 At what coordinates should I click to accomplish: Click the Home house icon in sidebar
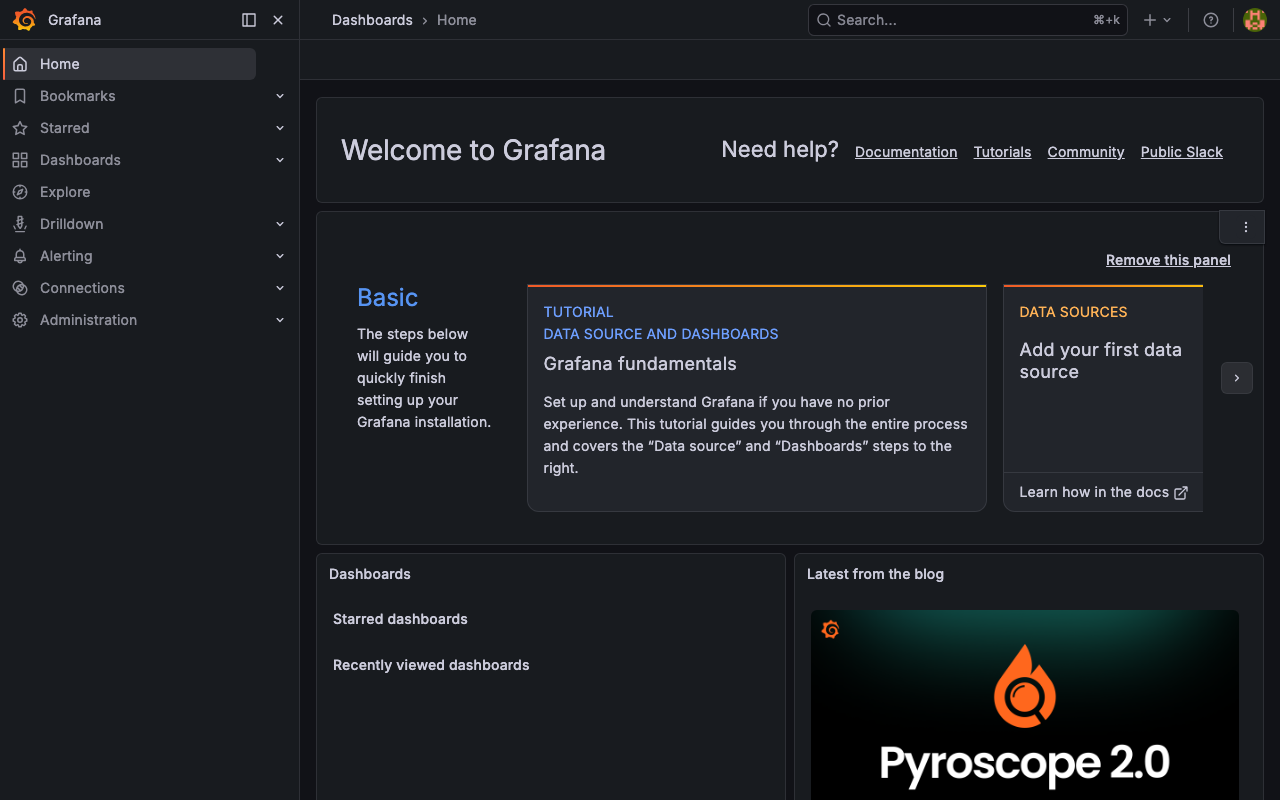tap(20, 64)
